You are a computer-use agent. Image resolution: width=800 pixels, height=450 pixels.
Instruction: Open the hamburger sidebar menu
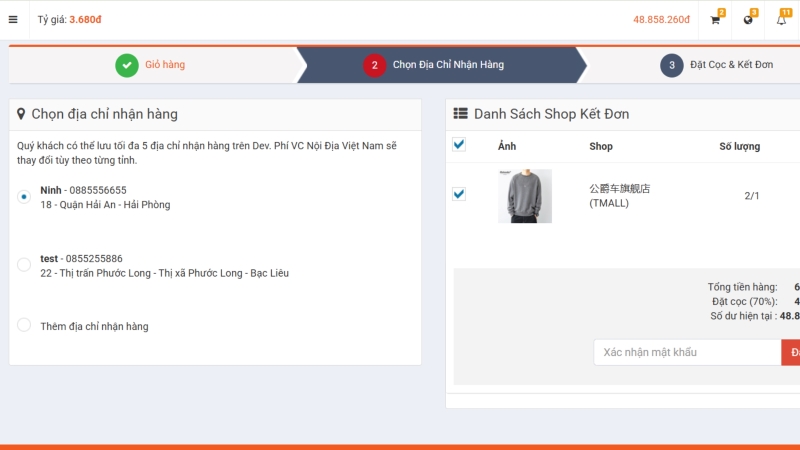click(x=13, y=19)
